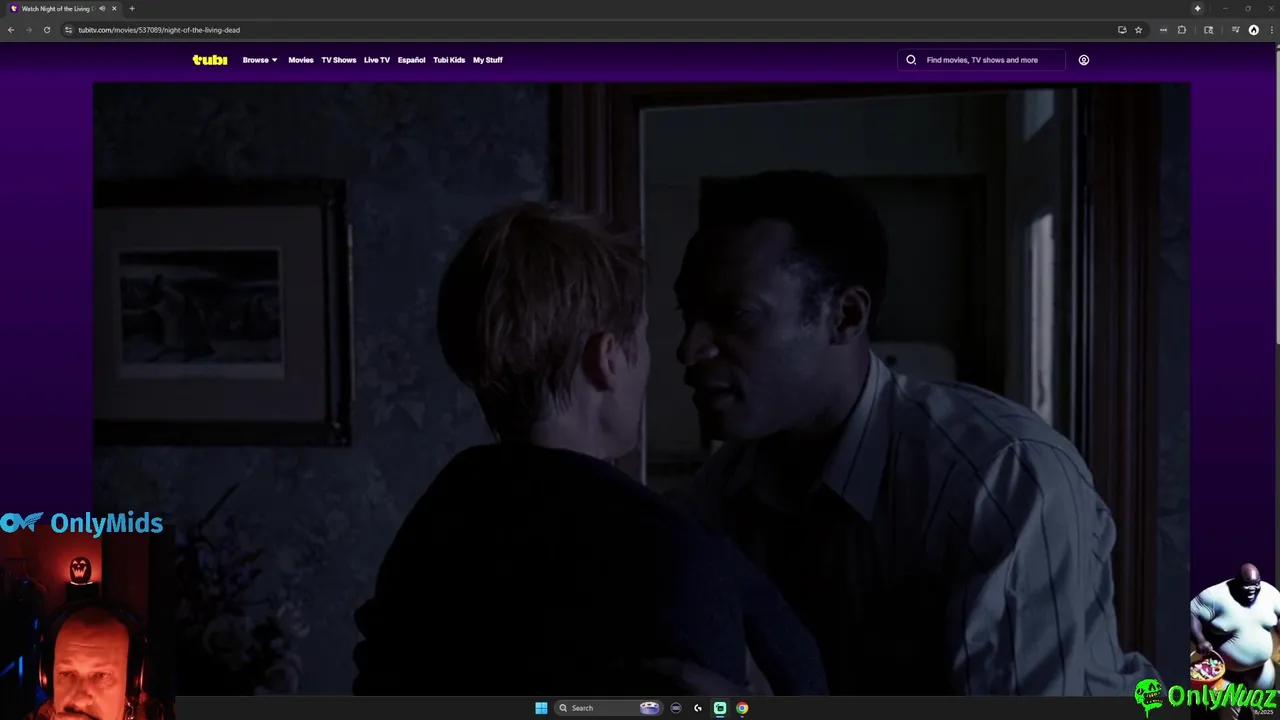This screenshot has height=720, width=1280.
Task: Mute the tab via speaker icon
Action: pos(102,9)
